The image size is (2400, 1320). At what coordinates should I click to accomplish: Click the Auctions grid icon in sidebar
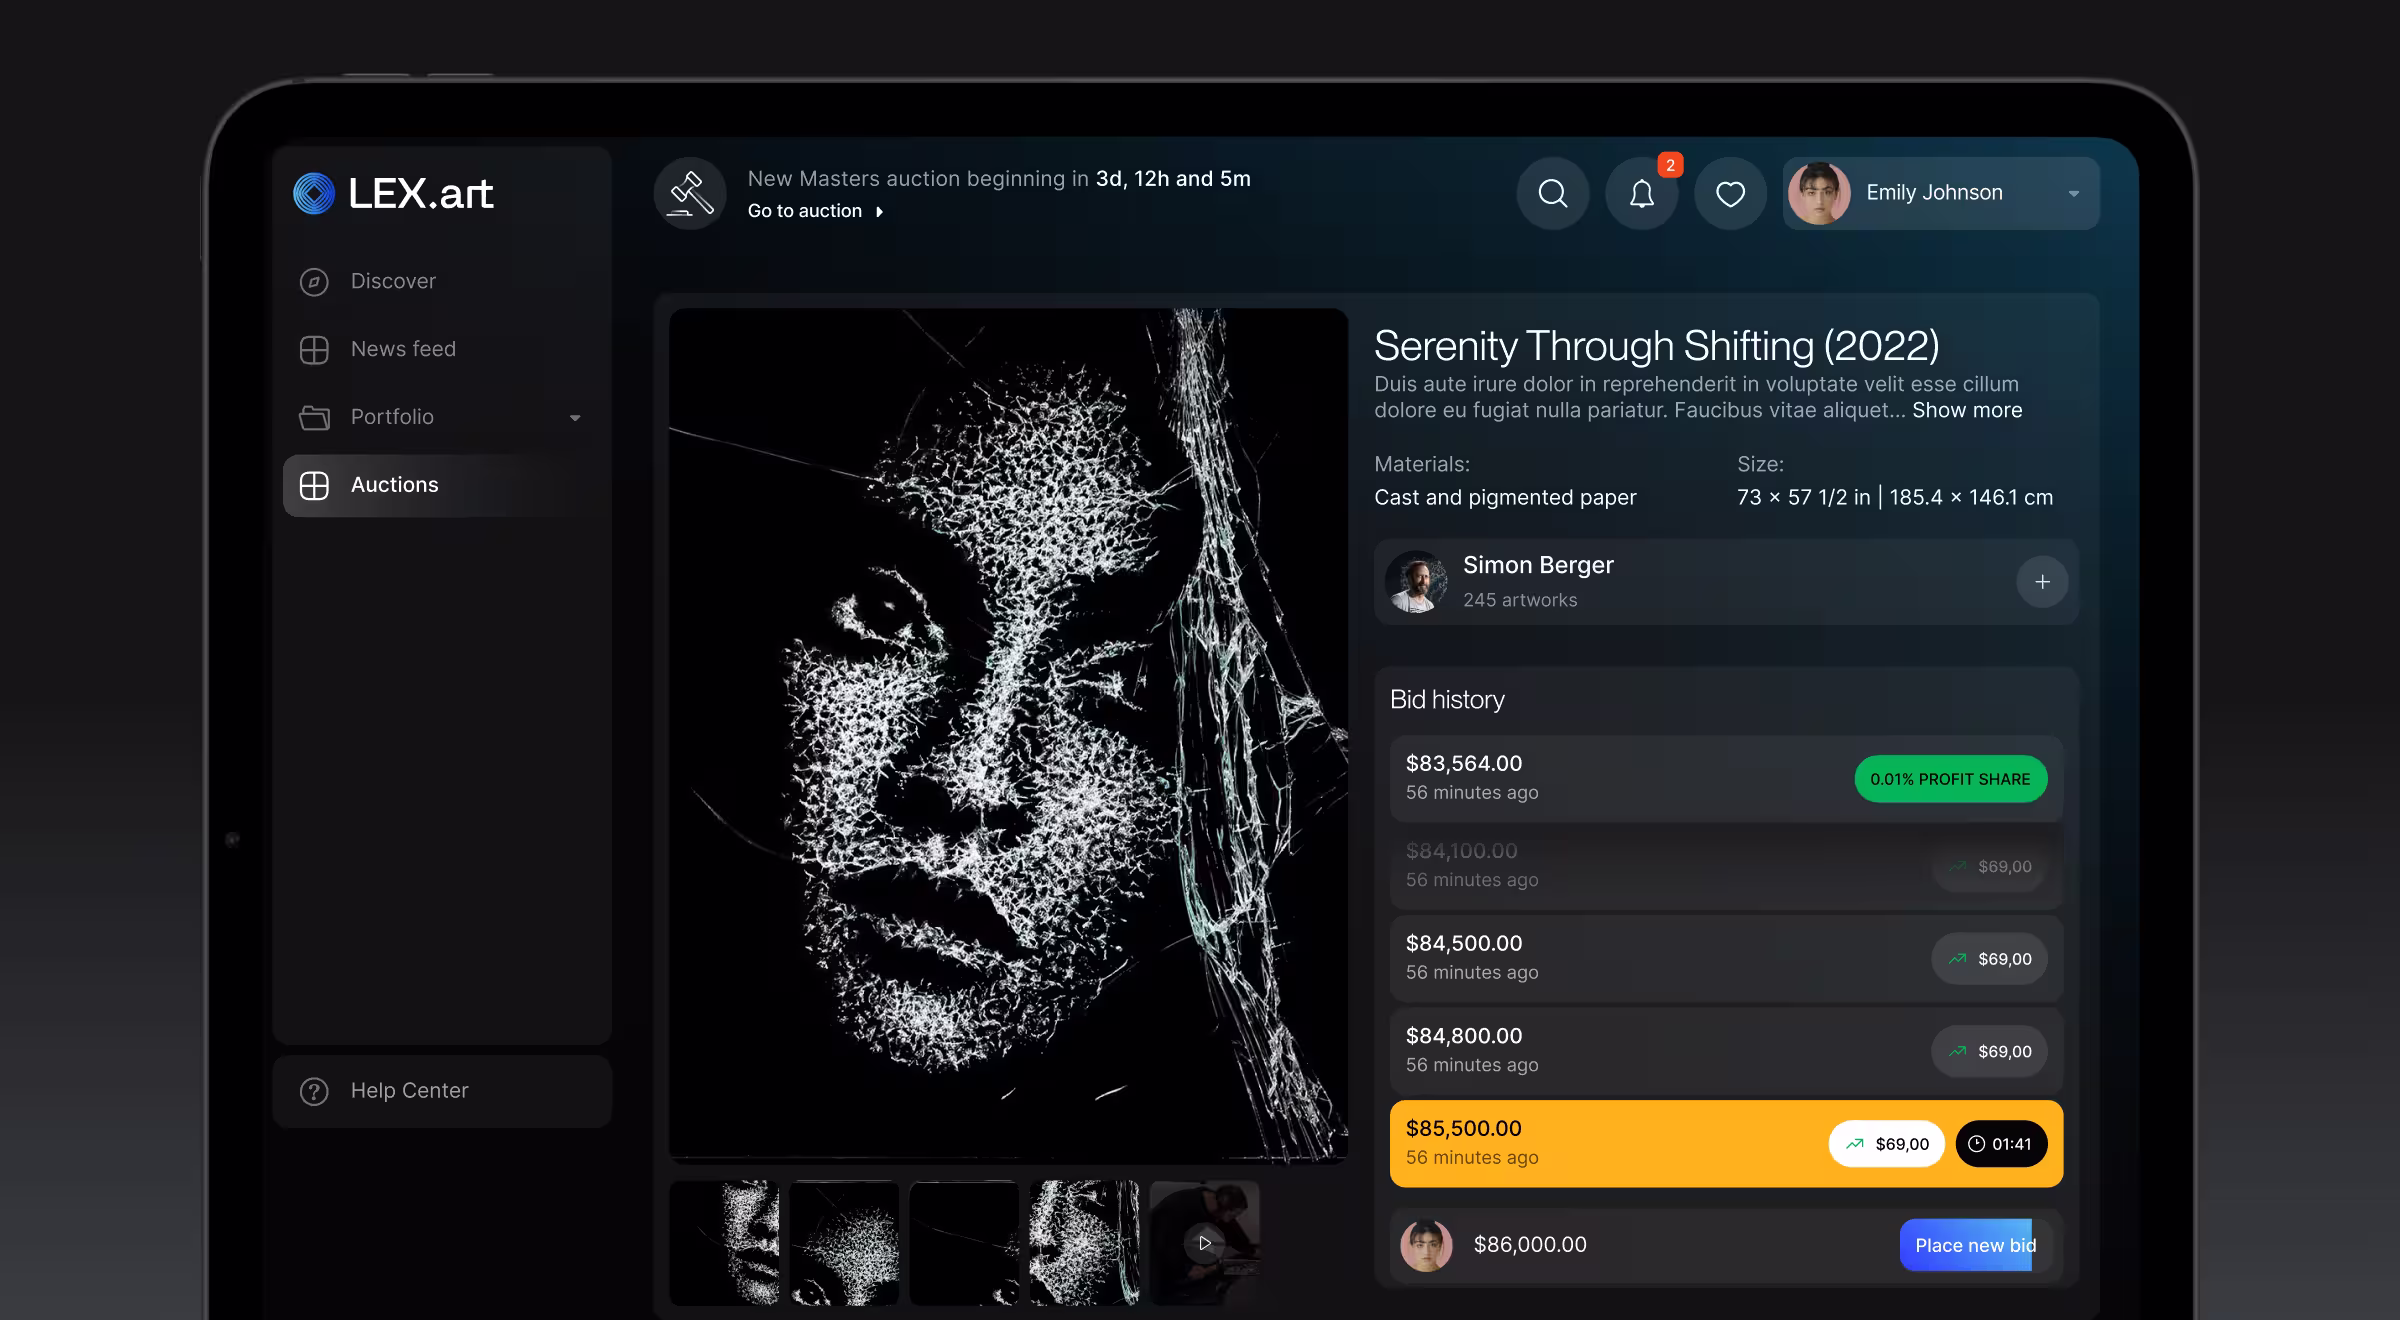tap(314, 485)
